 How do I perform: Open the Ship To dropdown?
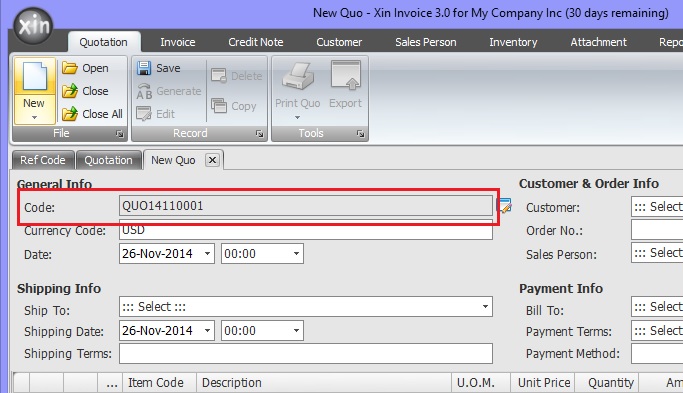[485, 307]
